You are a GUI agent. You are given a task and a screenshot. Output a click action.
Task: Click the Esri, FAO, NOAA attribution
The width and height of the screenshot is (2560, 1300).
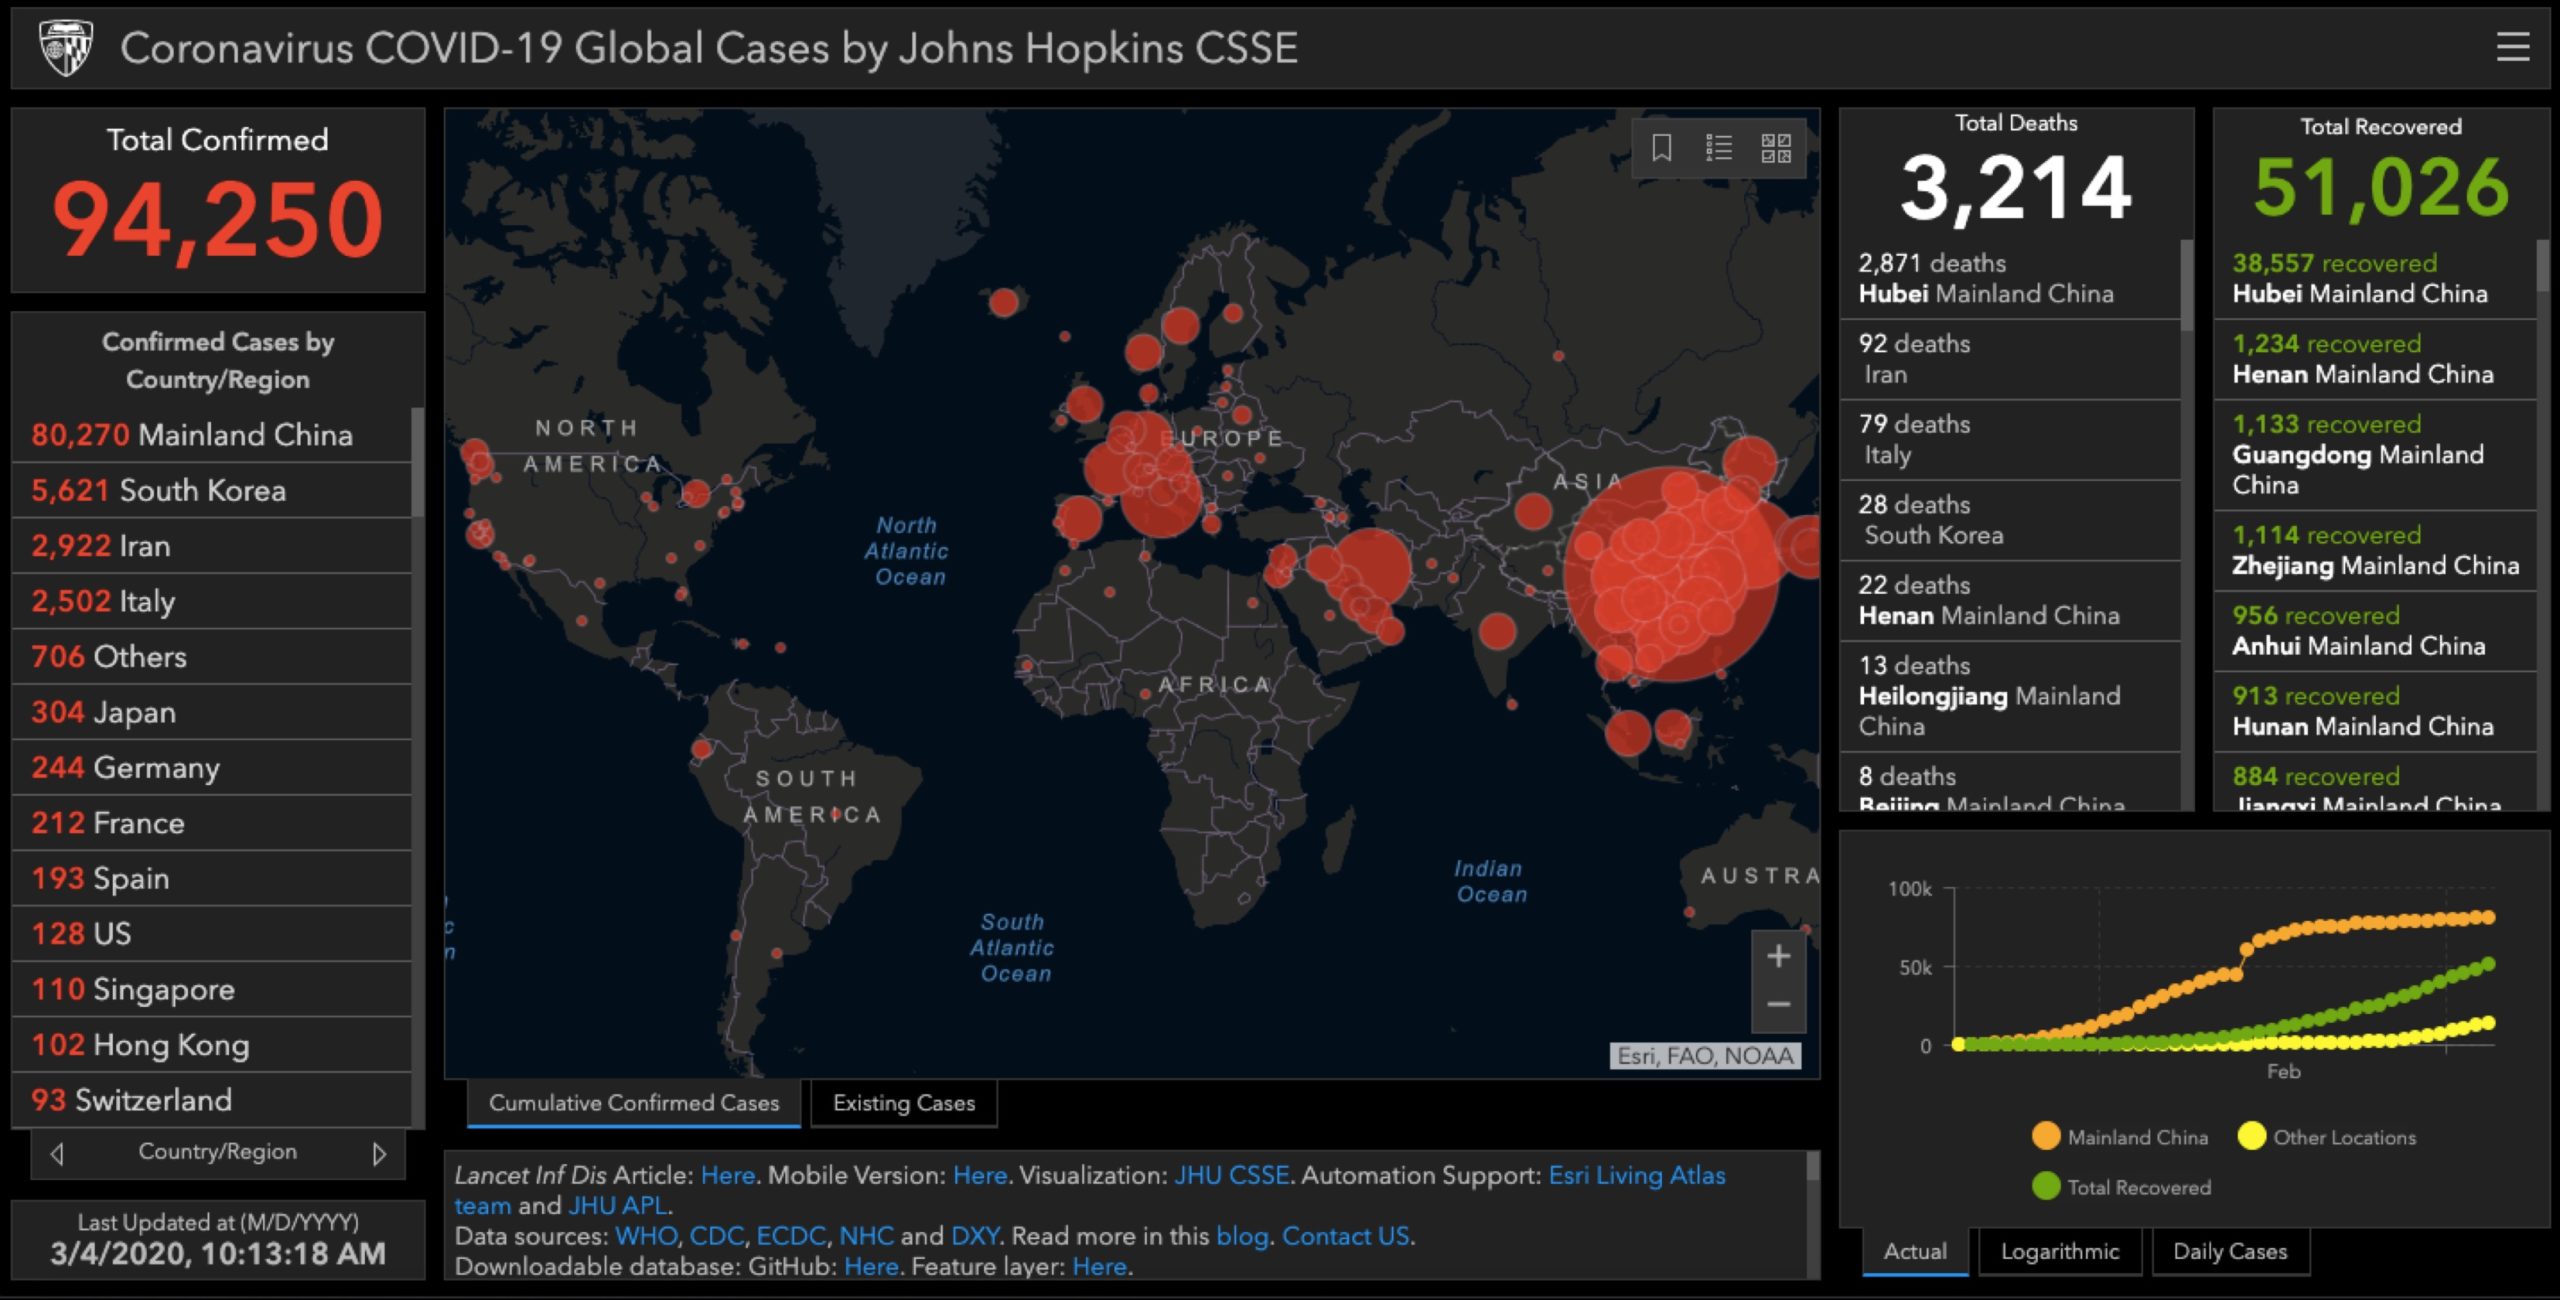1705,1056
